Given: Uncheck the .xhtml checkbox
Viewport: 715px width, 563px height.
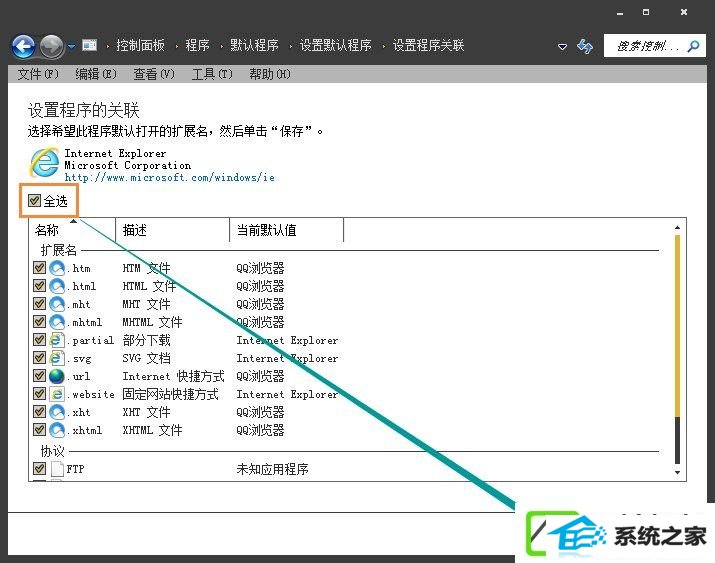Looking at the screenshot, I should [39, 429].
